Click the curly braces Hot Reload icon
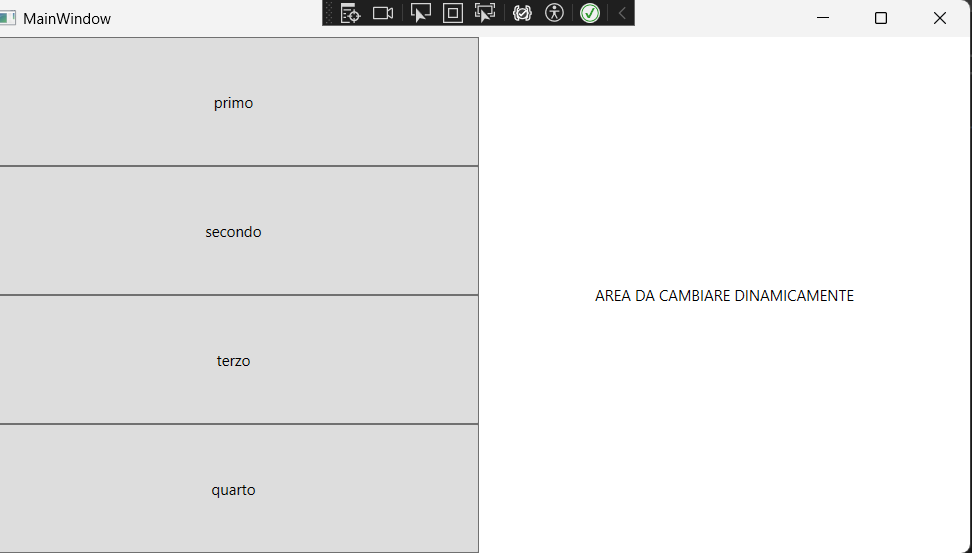Screen dimensions: 972x553 pos(522,13)
